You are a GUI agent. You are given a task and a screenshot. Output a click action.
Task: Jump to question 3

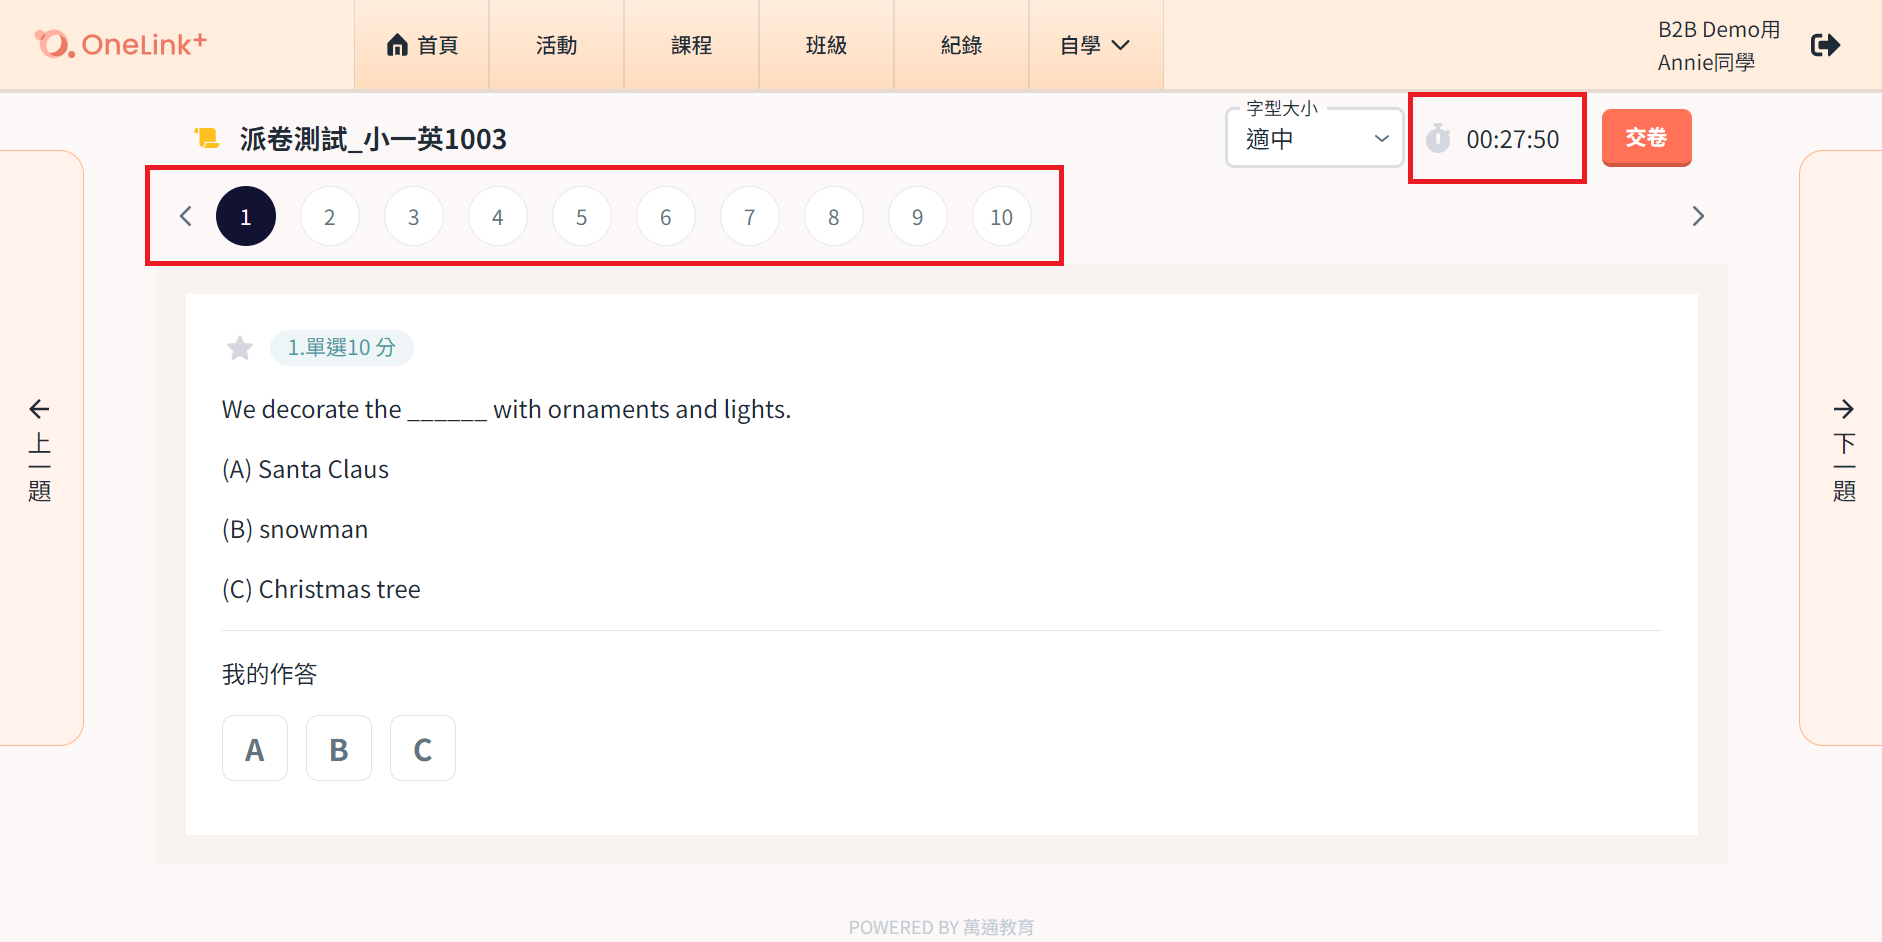(414, 216)
